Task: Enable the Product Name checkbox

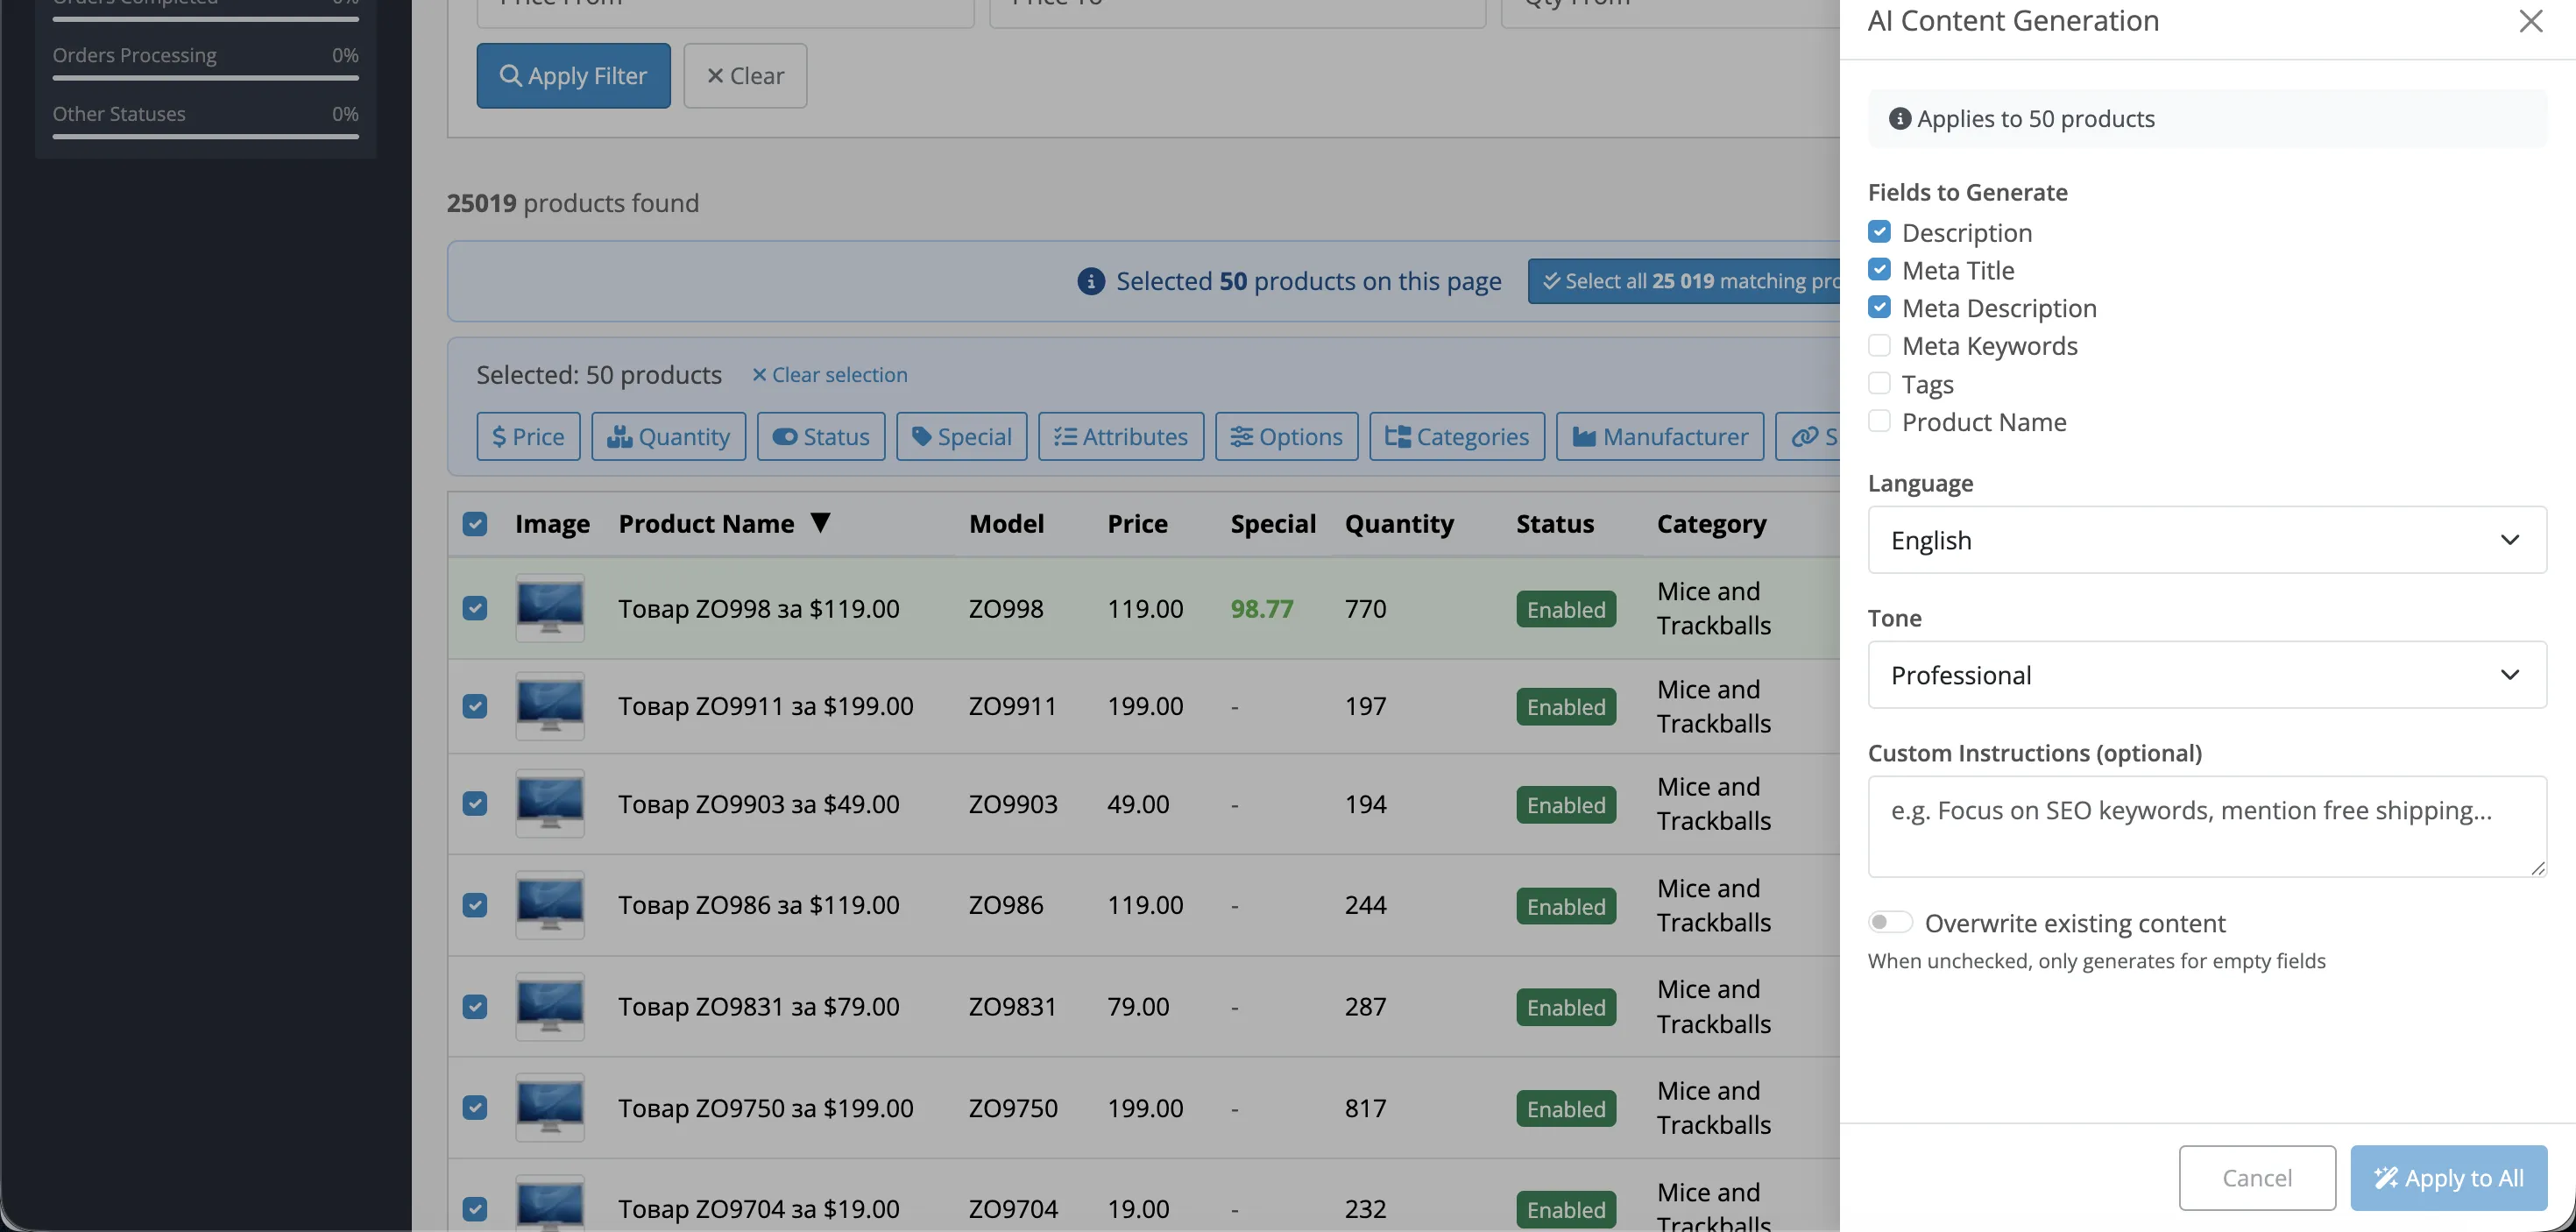Action: click(1879, 422)
